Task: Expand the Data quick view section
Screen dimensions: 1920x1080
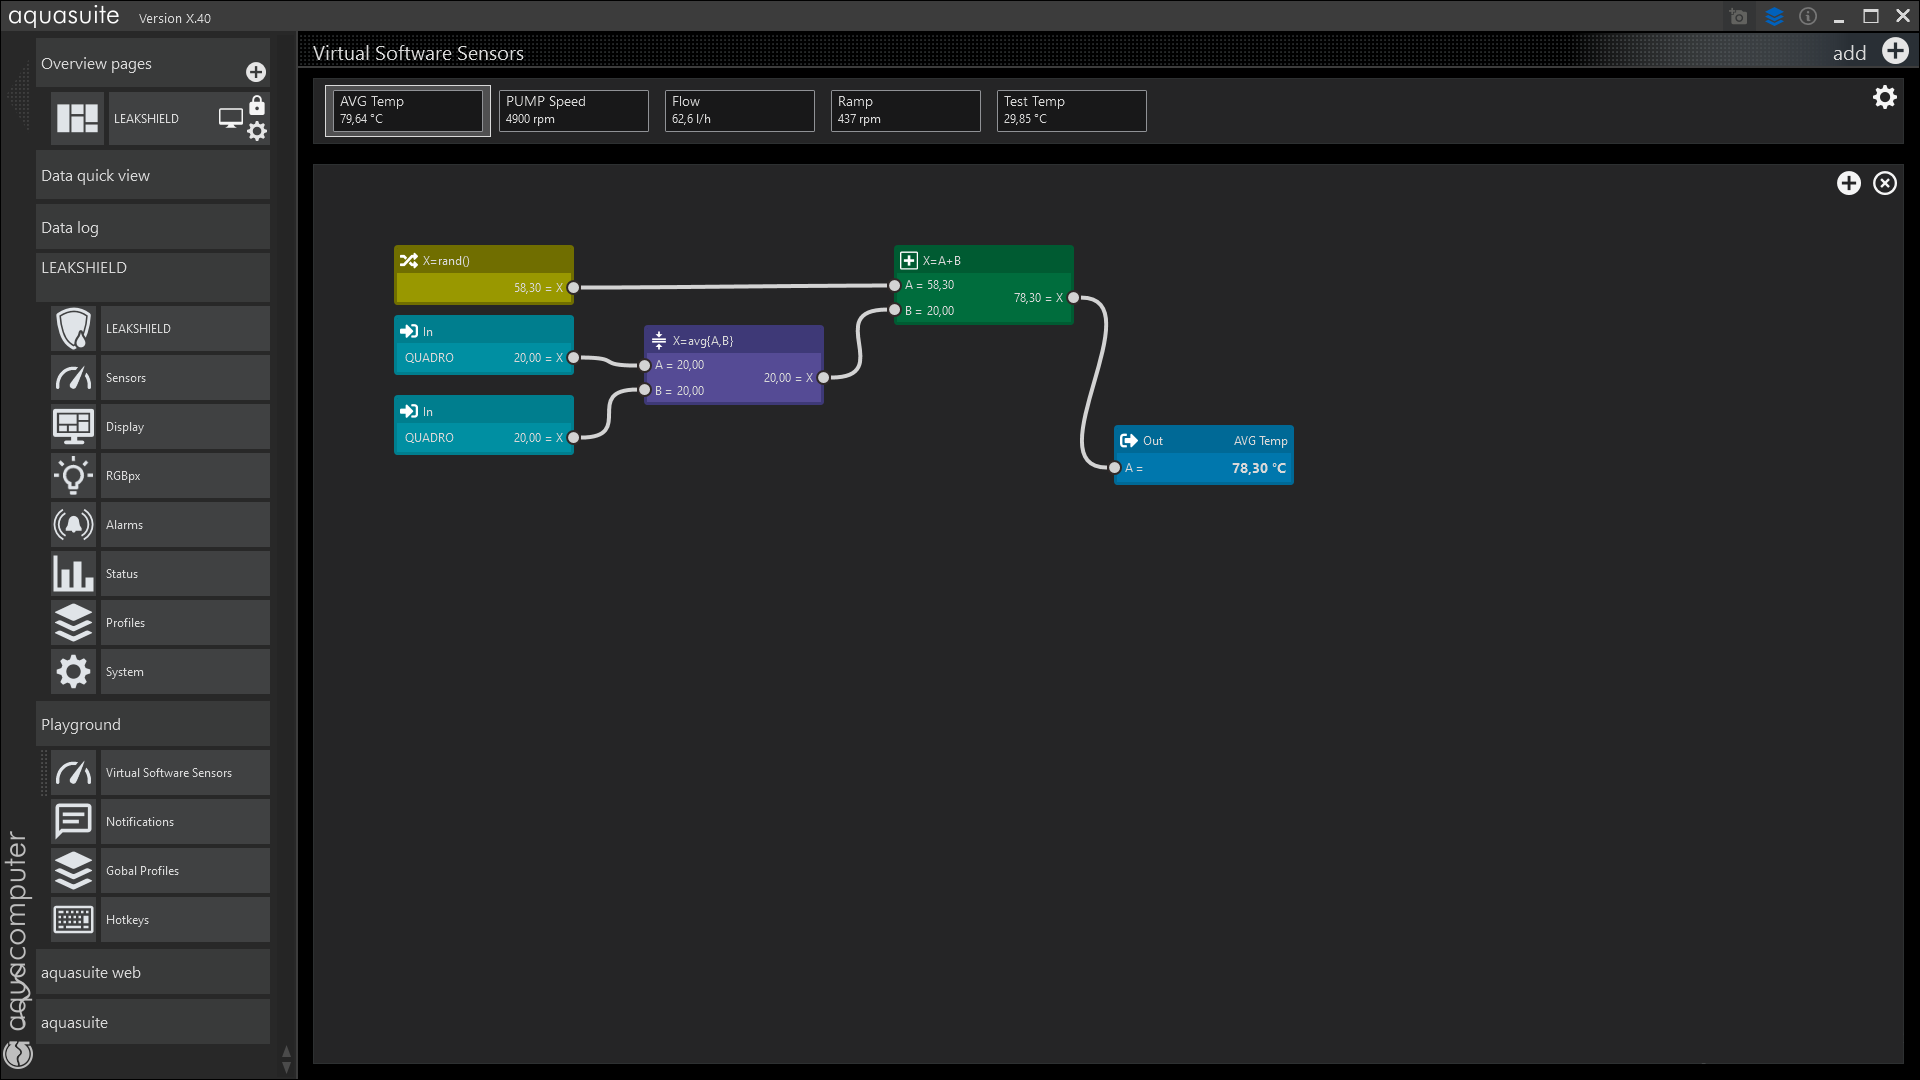Action: click(153, 175)
